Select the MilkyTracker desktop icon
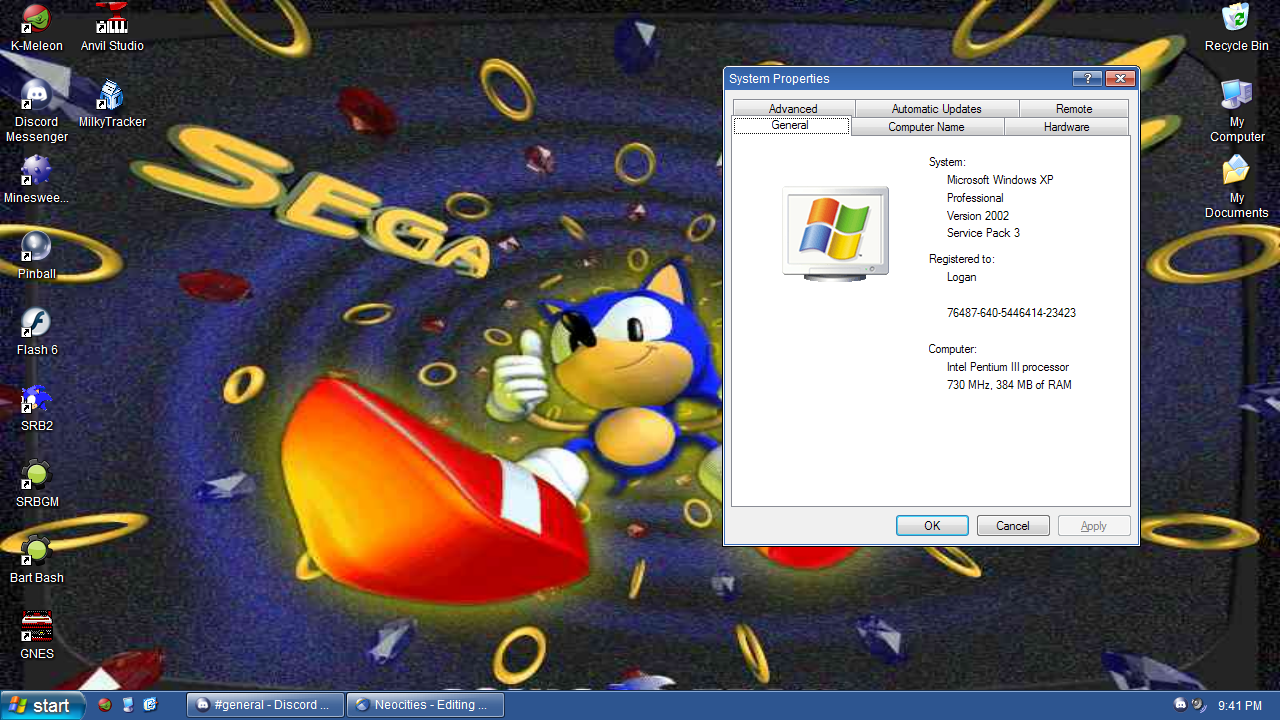Screen dimensions: 1280x720 tap(112, 96)
